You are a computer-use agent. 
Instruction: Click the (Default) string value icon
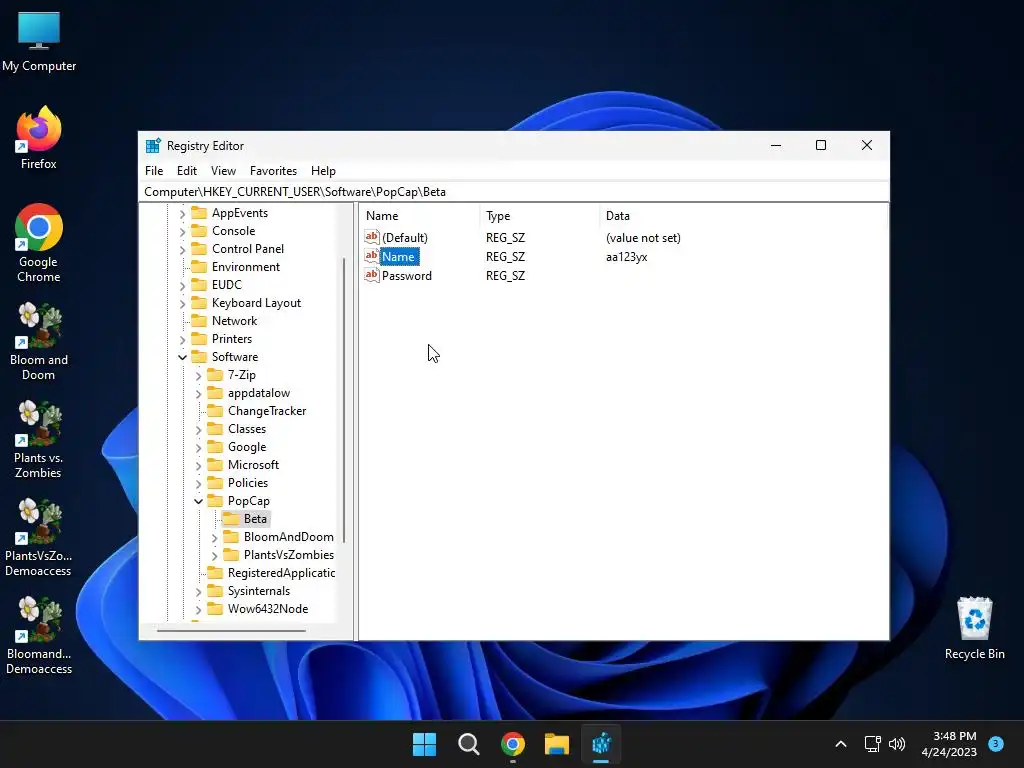372,237
